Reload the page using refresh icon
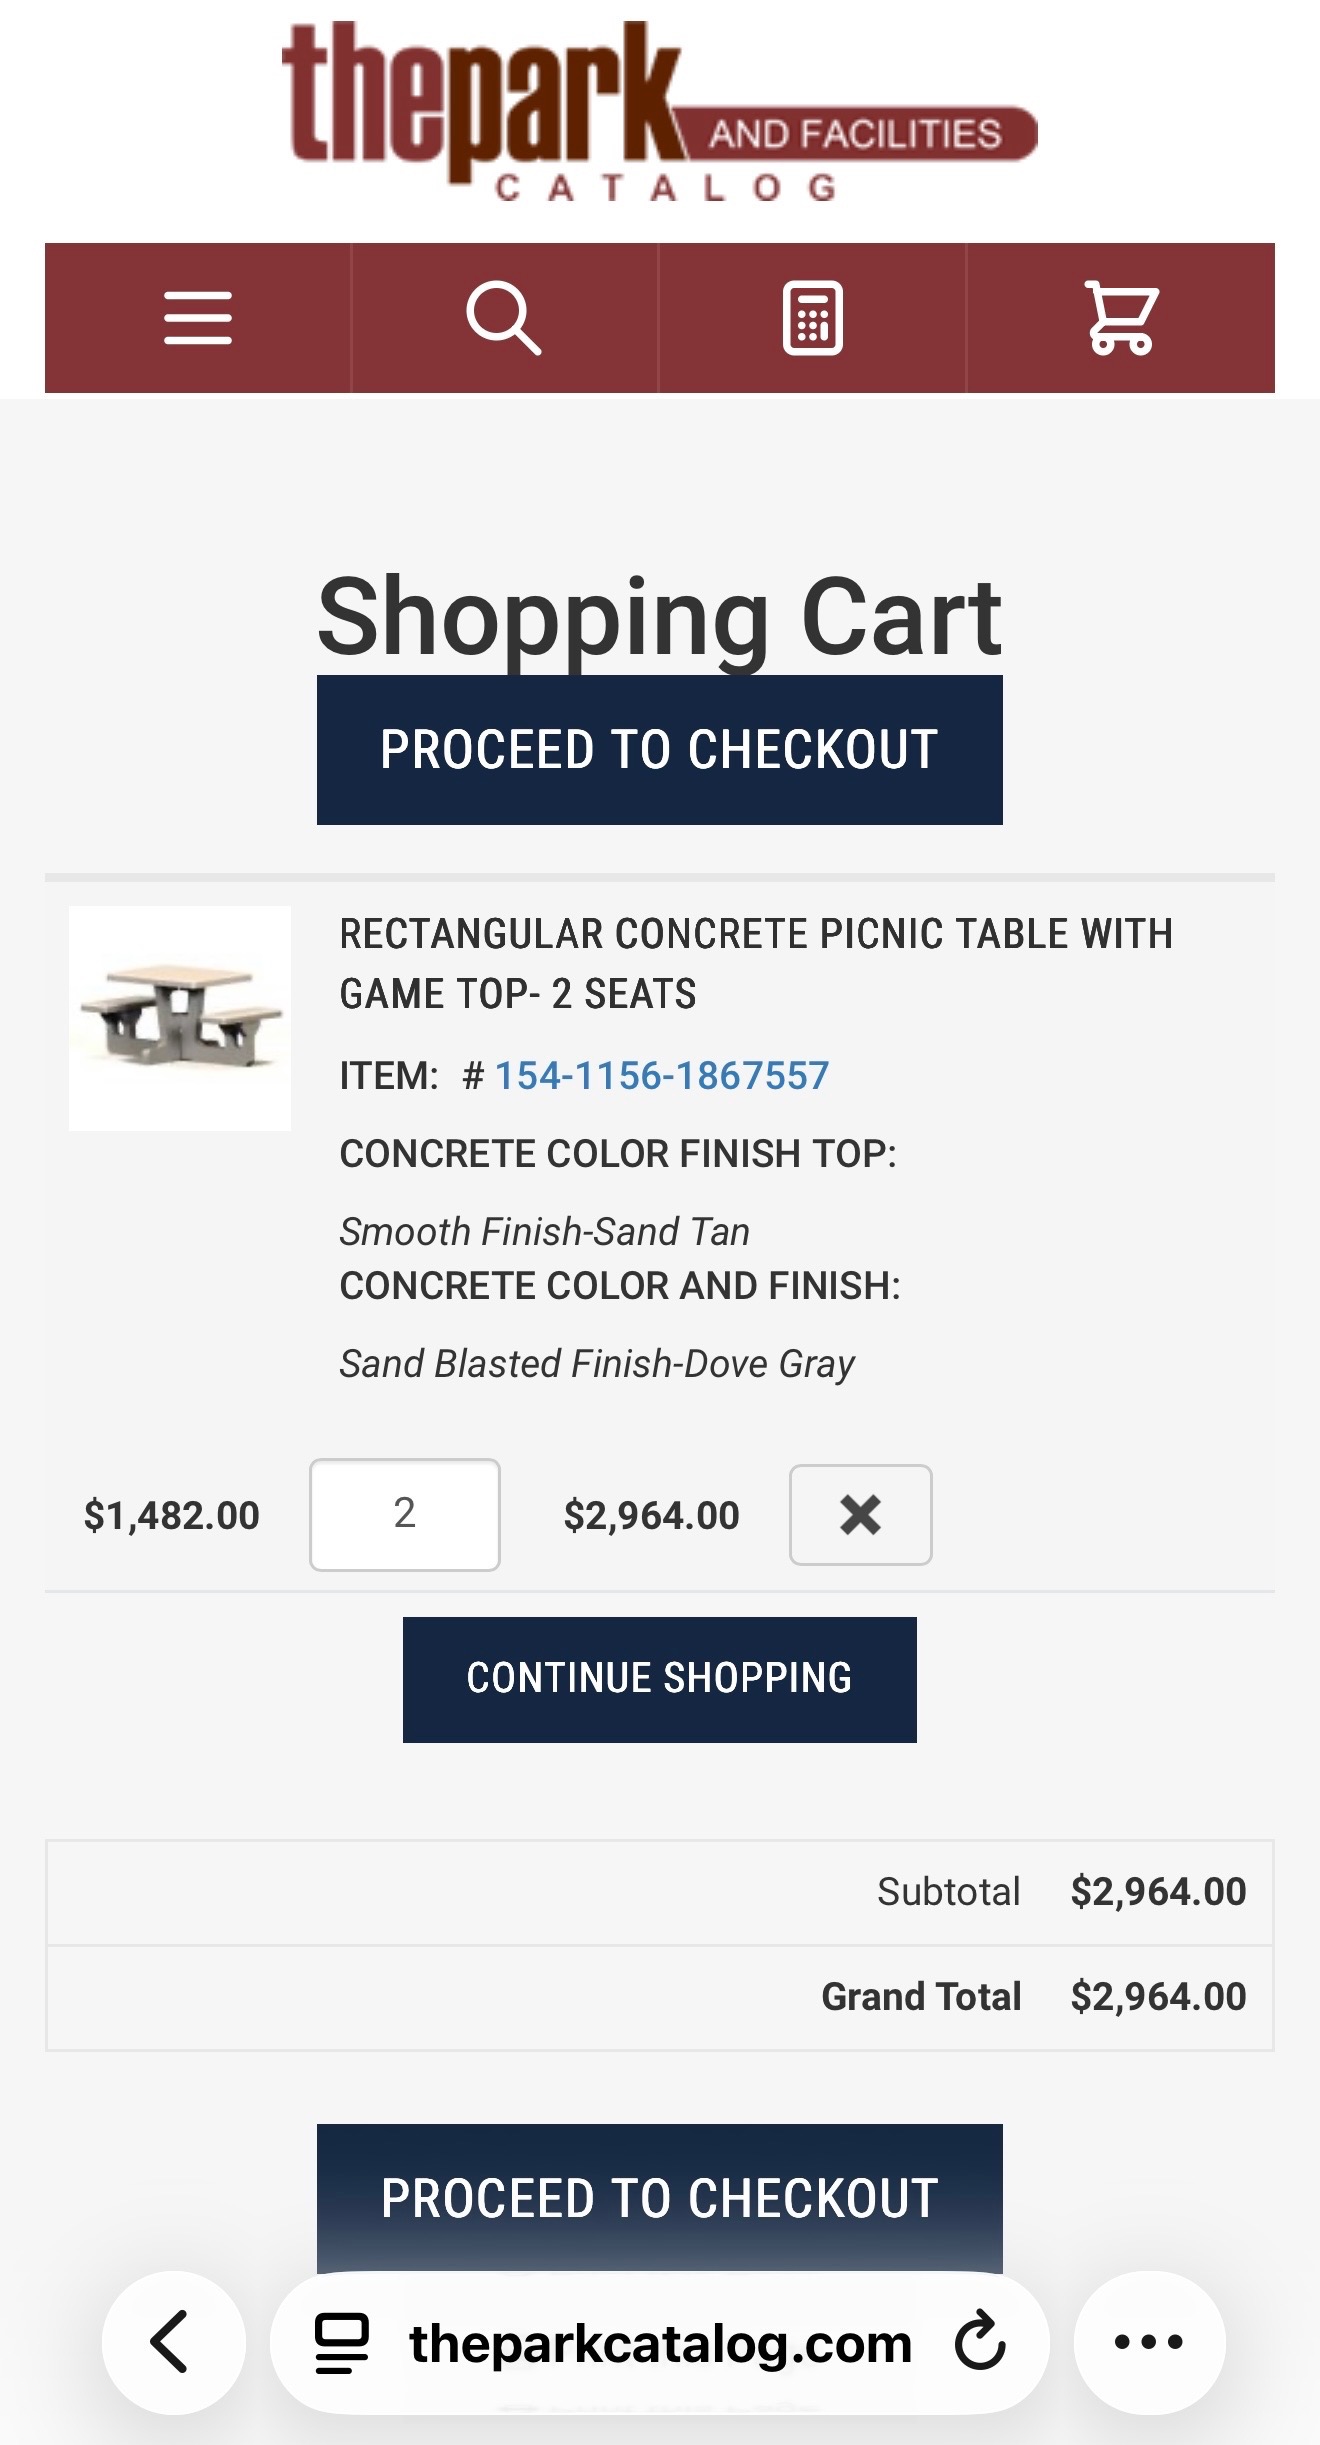Image resolution: width=1320 pixels, height=2445 pixels. [x=979, y=2341]
